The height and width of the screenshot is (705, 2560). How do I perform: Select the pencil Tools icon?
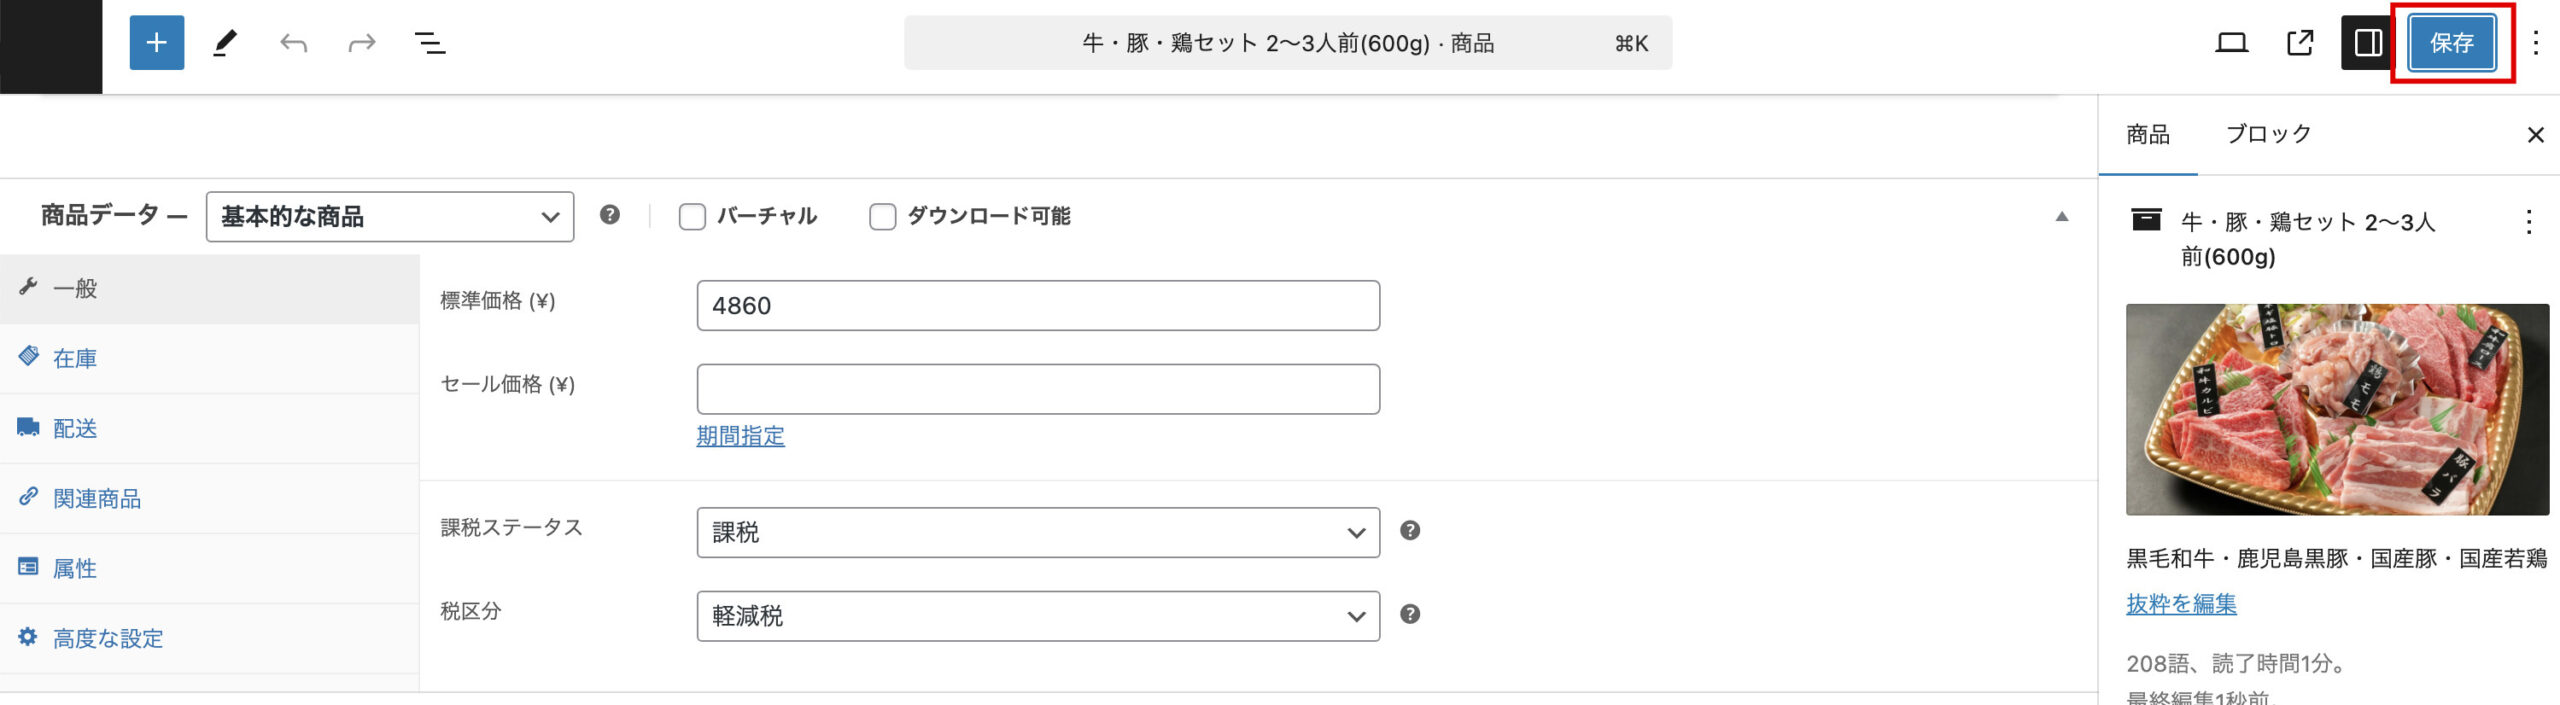[225, 43]
